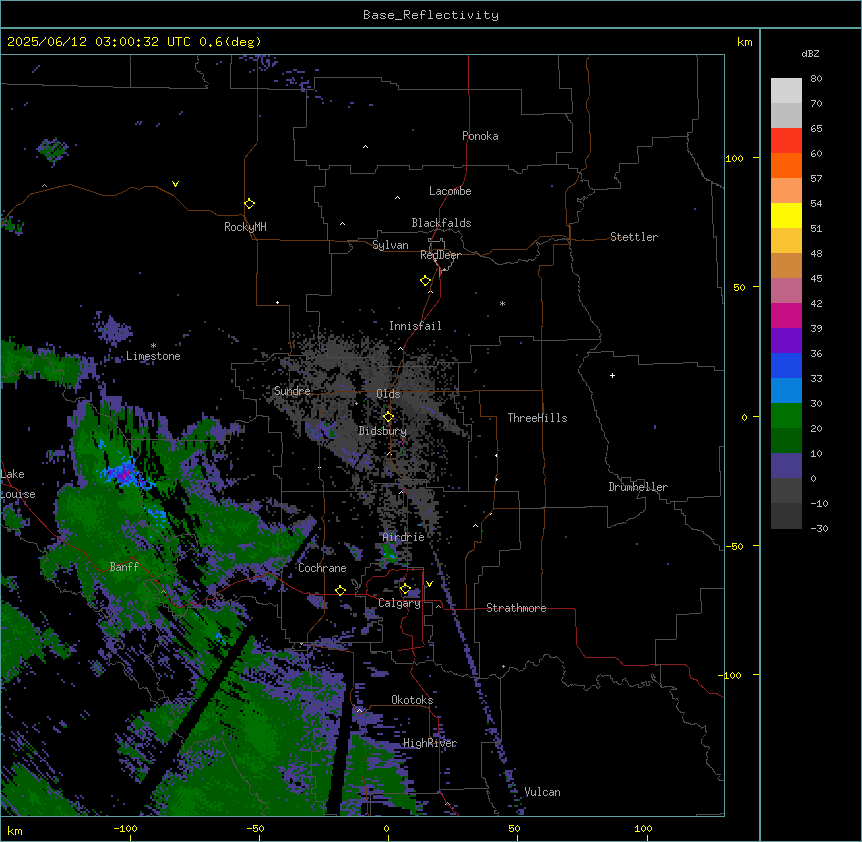Click the Blackfalds label
The image size is (862, 842).
coord(441,223)
